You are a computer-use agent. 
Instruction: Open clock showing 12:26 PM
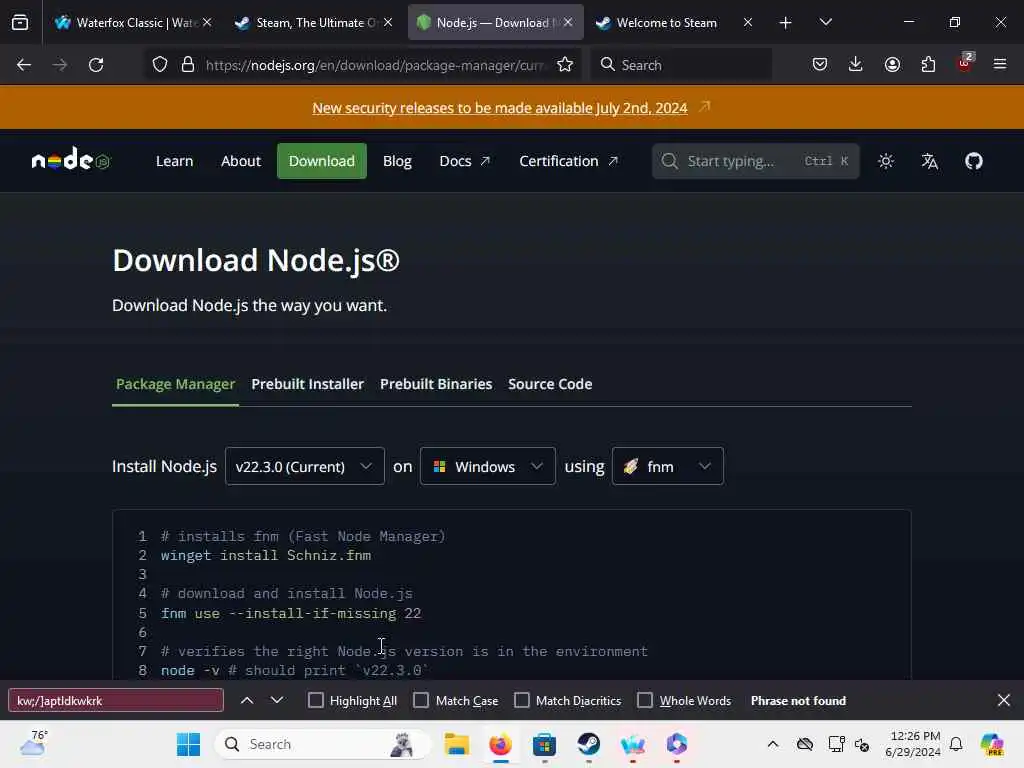coord(913,744)
